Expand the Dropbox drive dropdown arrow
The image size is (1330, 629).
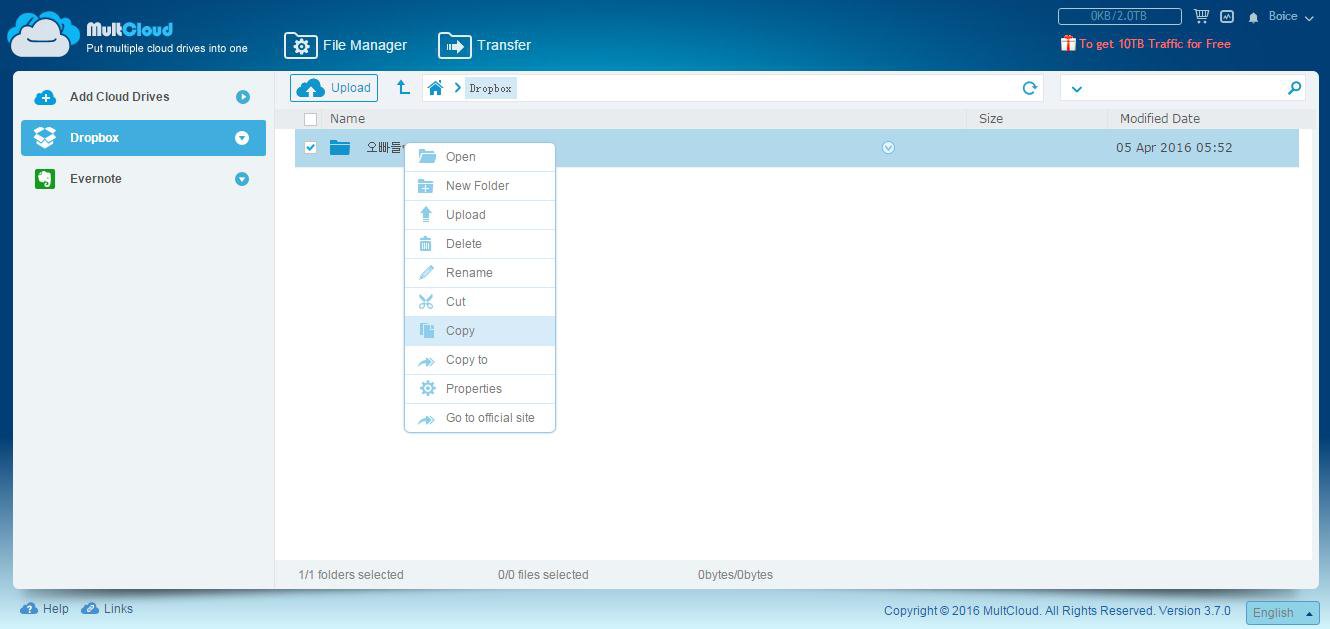tap(242, 138)
